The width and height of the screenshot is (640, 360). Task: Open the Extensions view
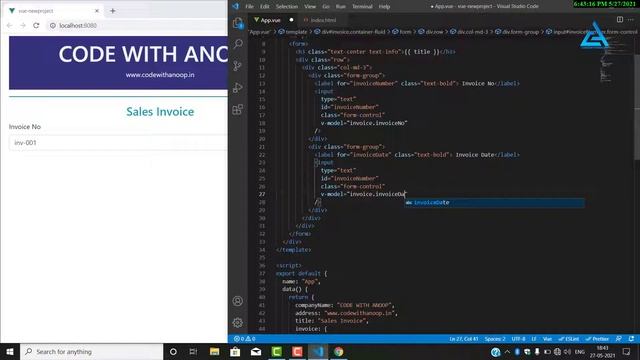238,109
